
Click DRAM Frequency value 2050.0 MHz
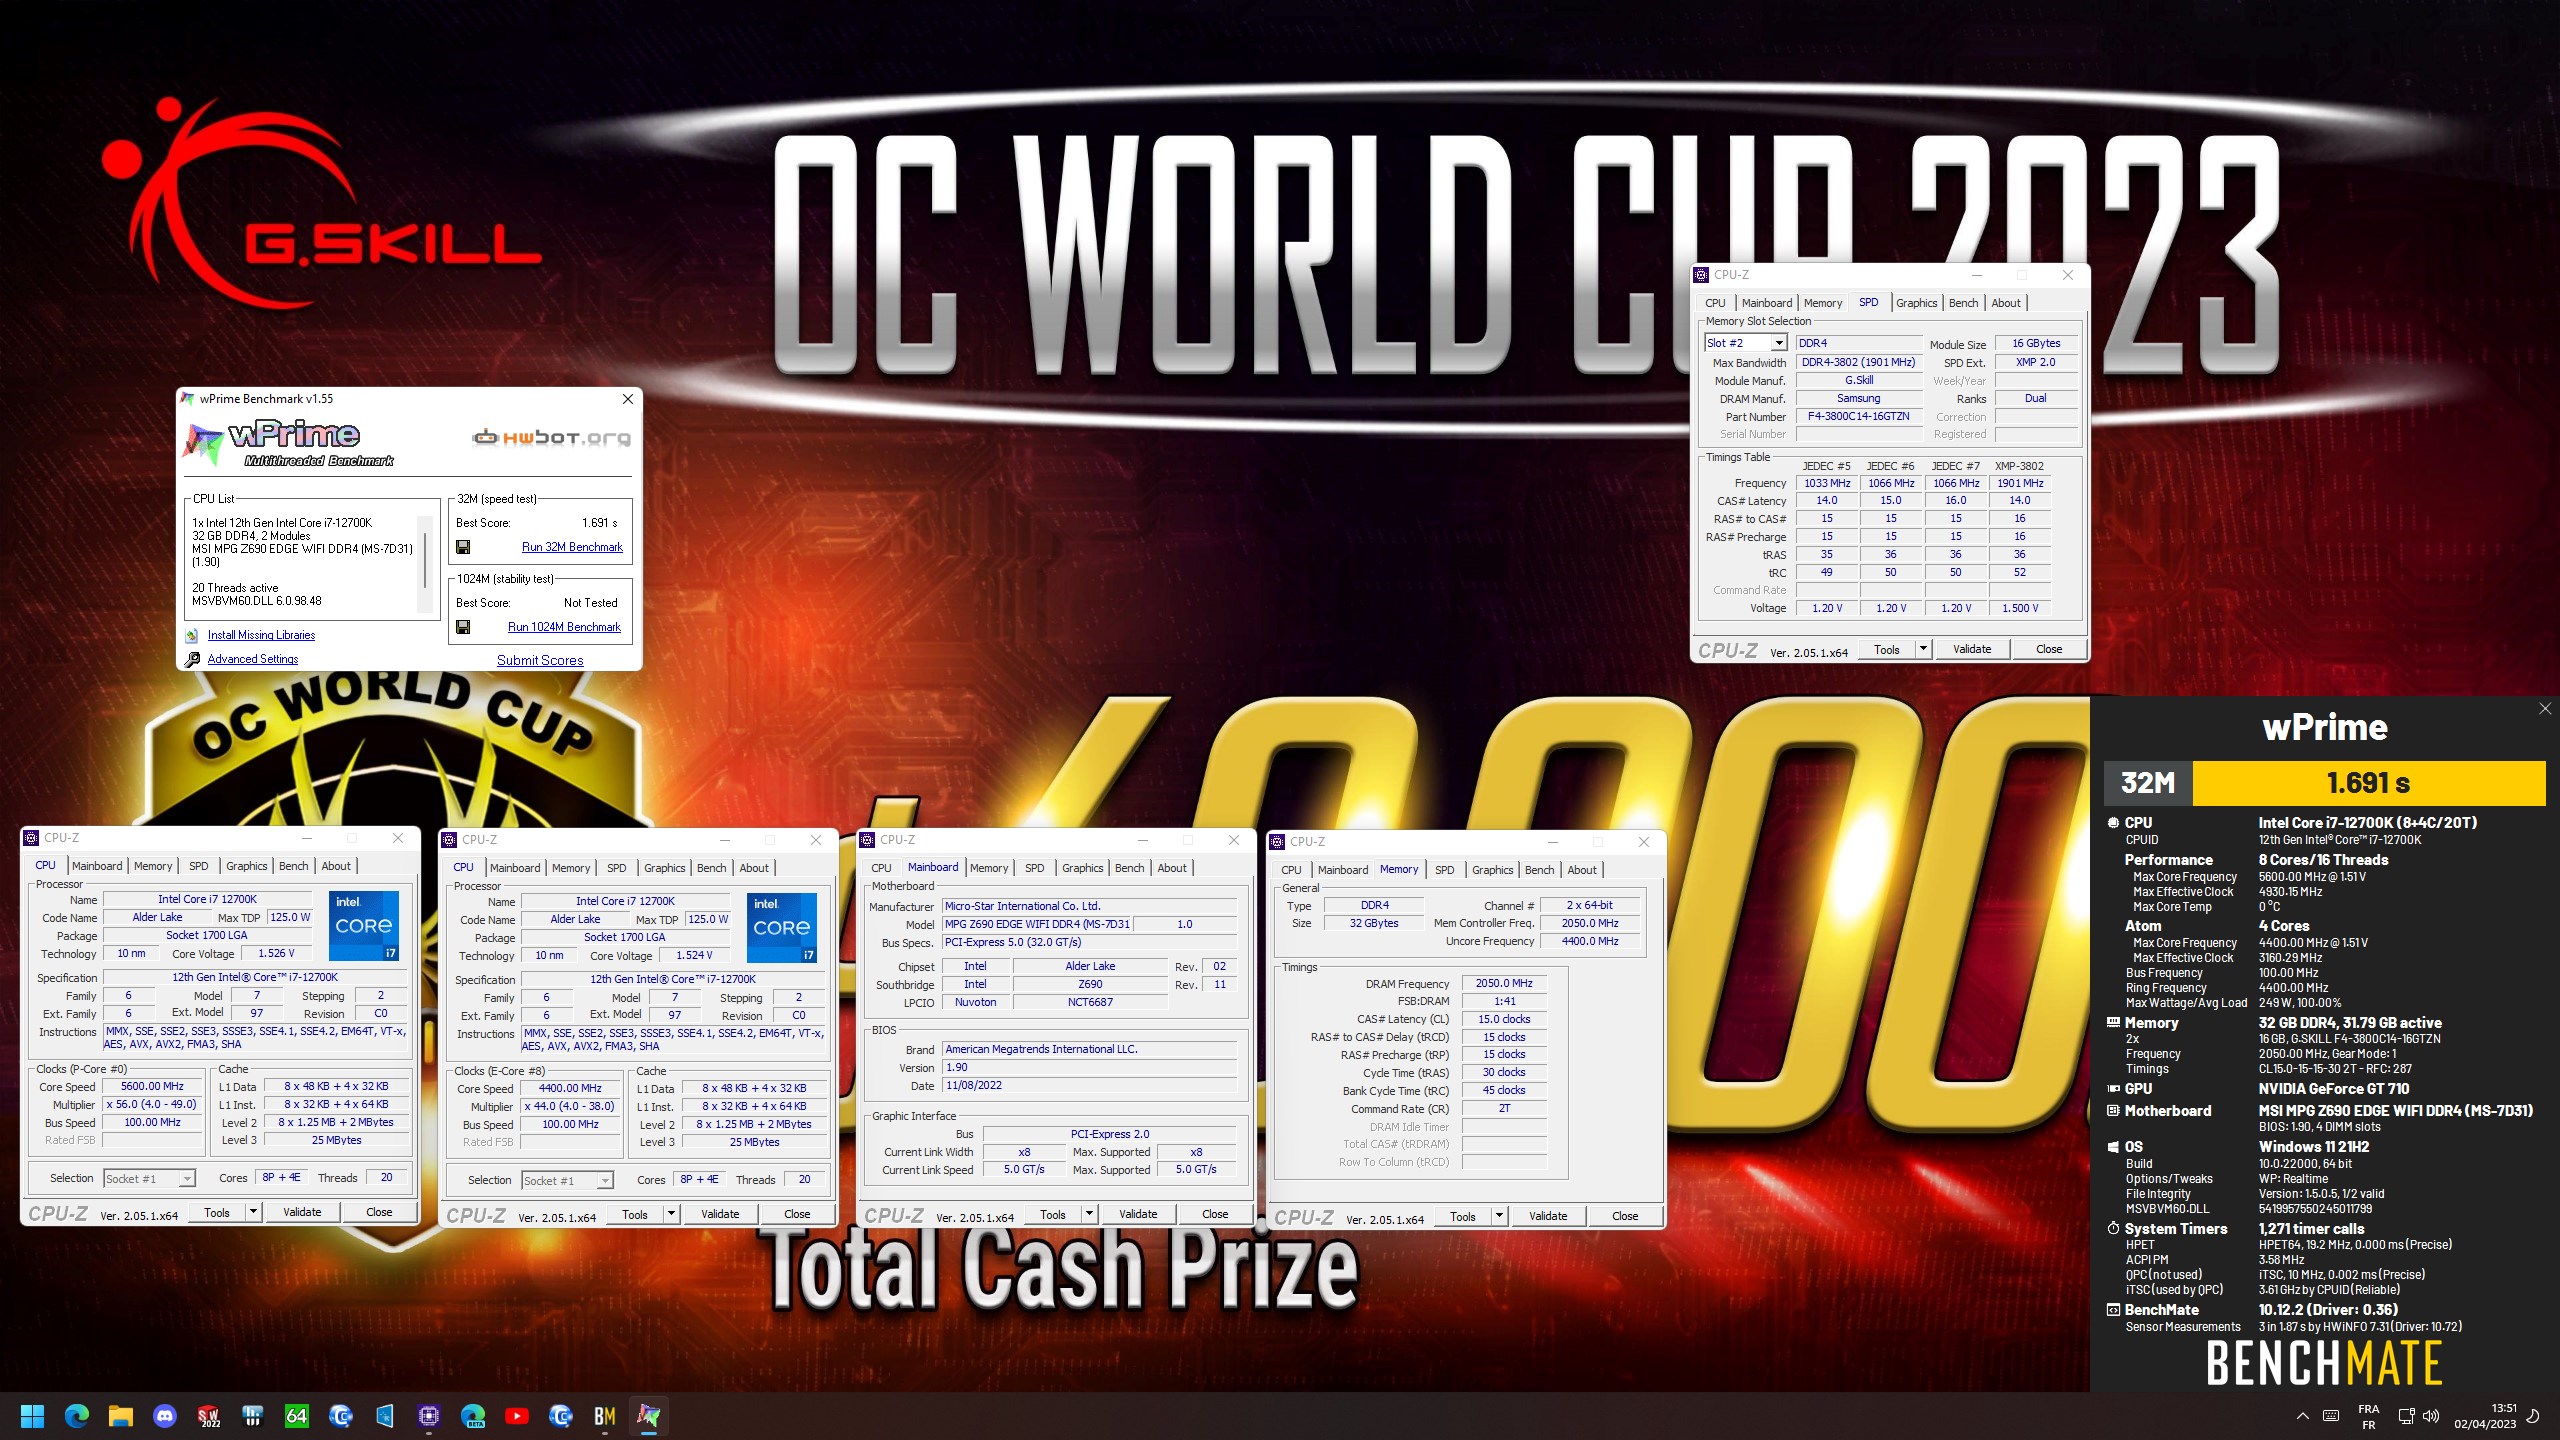1504,983
